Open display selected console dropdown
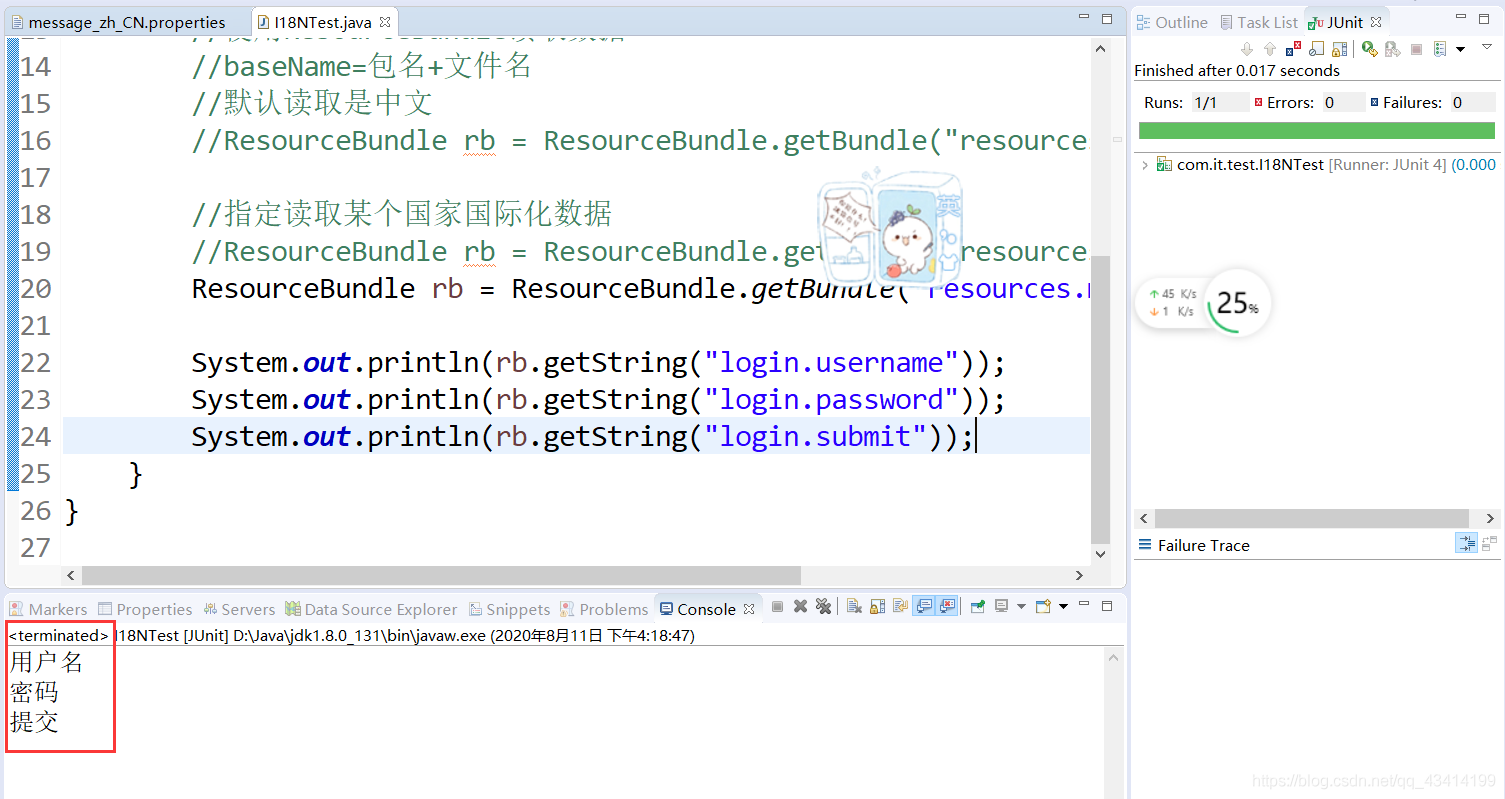Image resolution: width=1505 pixels, height=799 pixels. [1021, 606]
